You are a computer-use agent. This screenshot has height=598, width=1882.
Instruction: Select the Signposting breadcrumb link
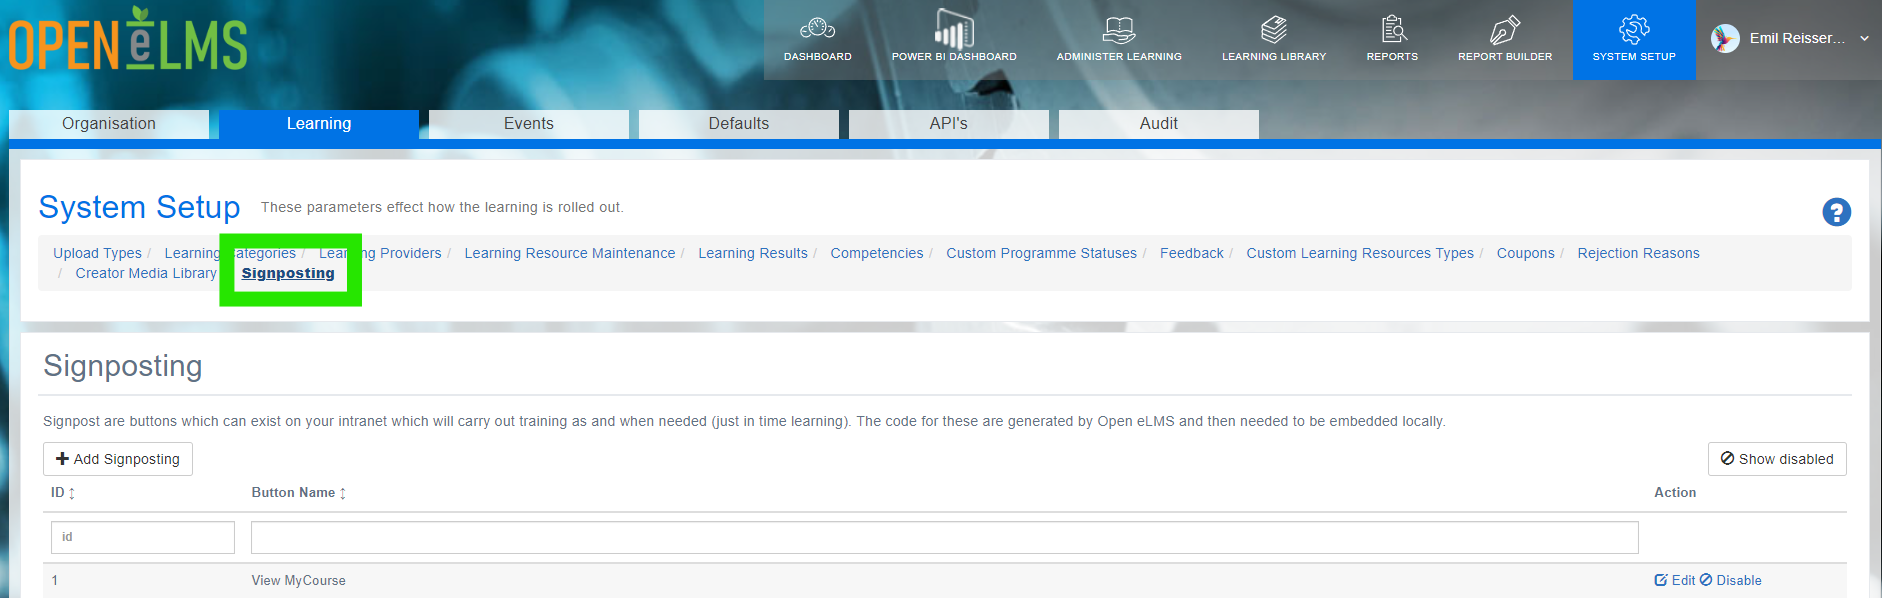pyautogui.click(x=288, y=273)
